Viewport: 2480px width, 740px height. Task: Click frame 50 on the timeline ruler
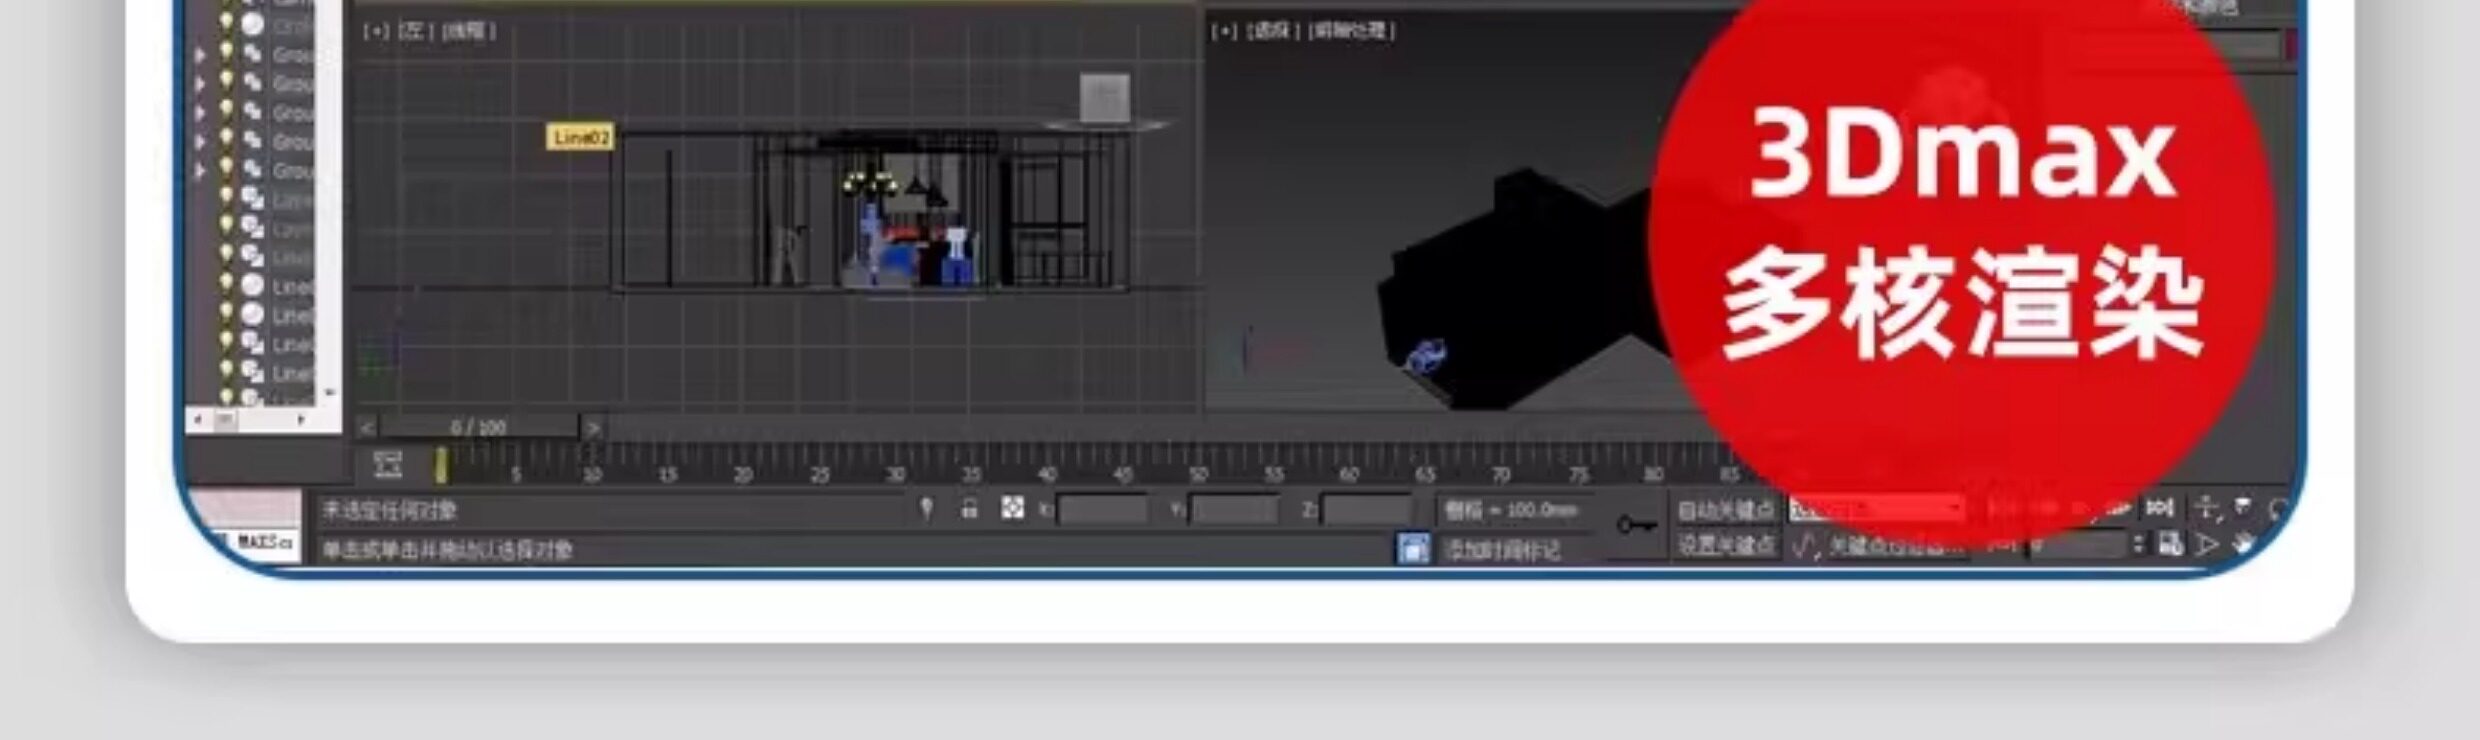(1198, 474)
